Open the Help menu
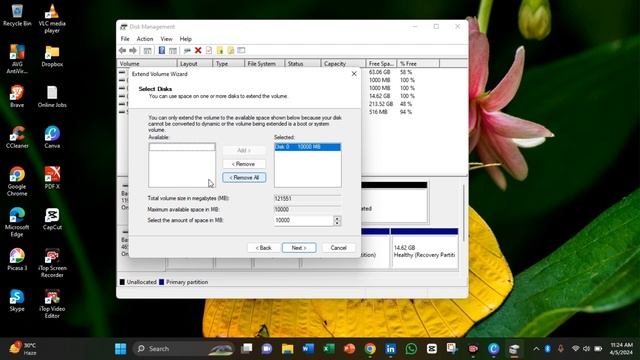The height and width of the screenshot is (360, 640). pos(185,39)
